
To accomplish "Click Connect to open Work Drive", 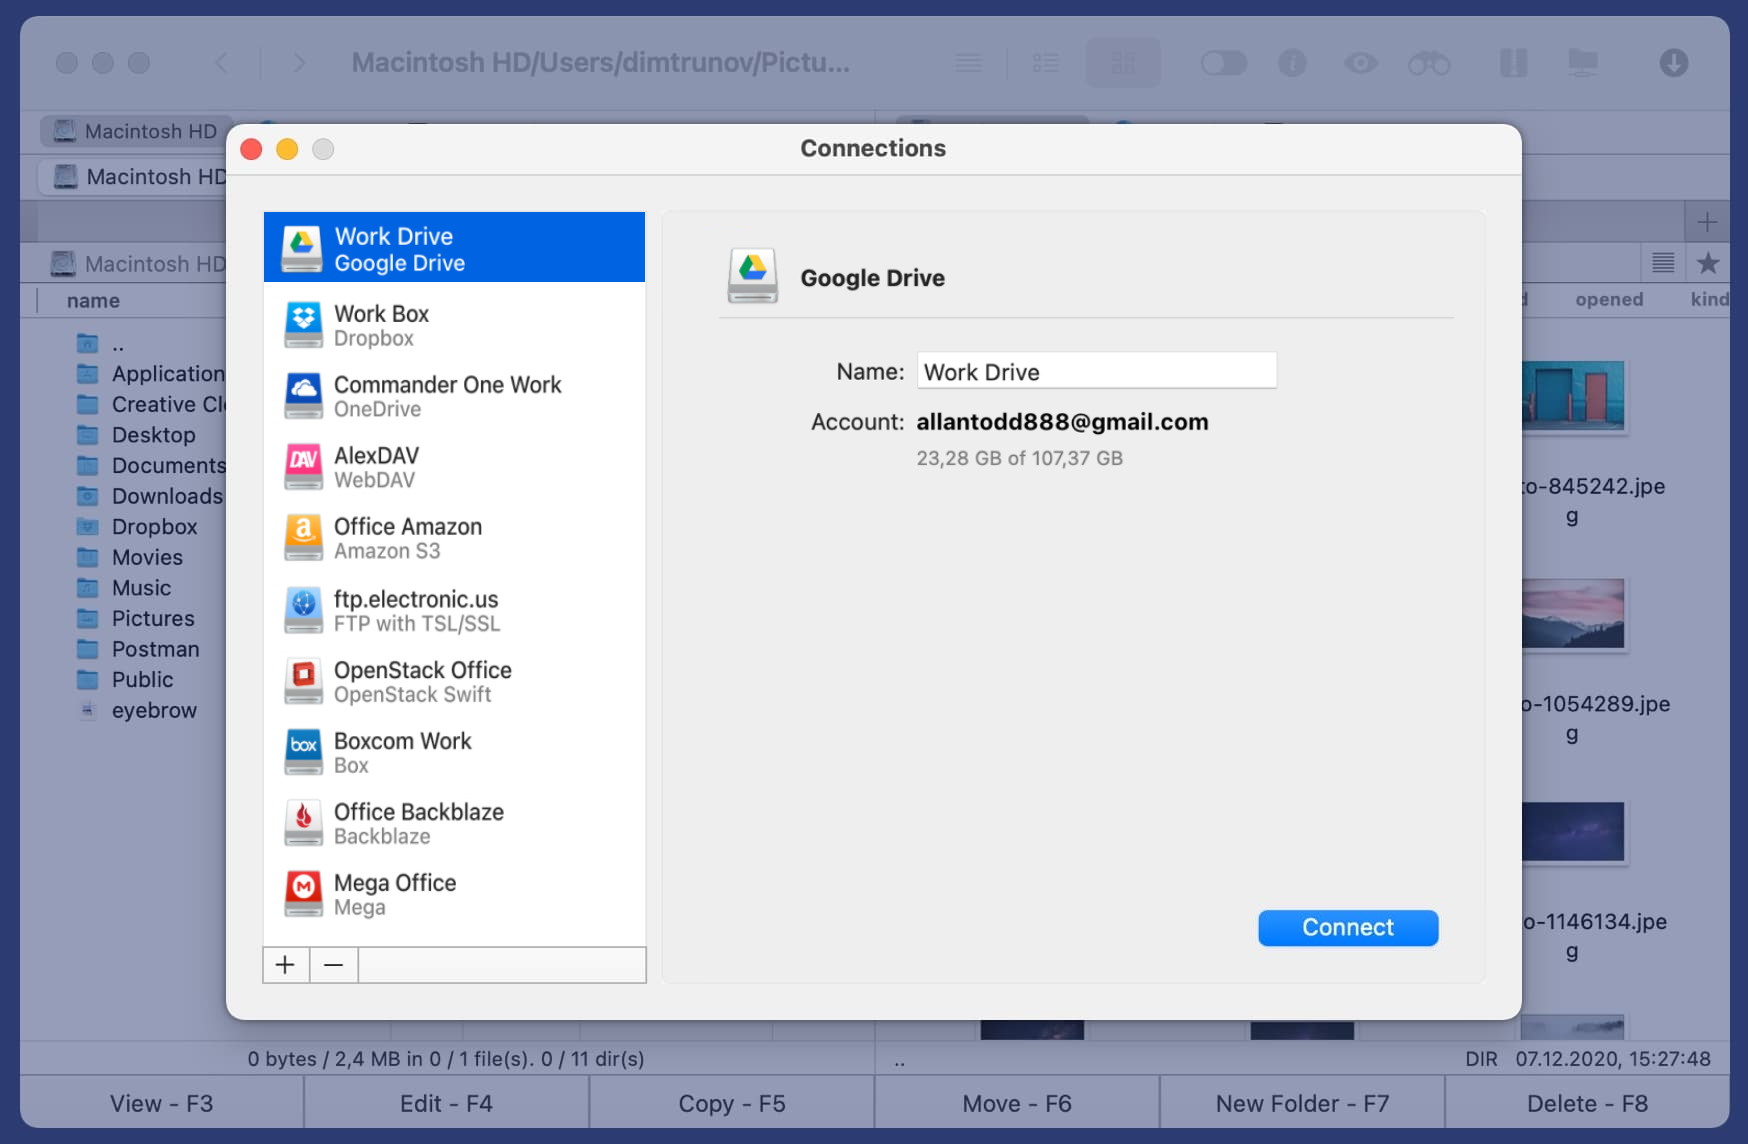I will click(x=1347, y=927).
